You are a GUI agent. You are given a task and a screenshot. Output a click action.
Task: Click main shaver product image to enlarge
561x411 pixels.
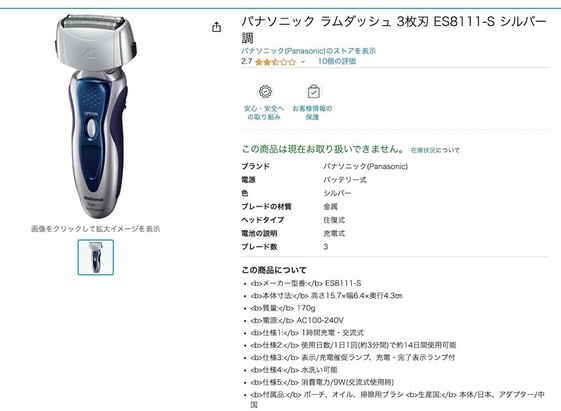(95, 116)
